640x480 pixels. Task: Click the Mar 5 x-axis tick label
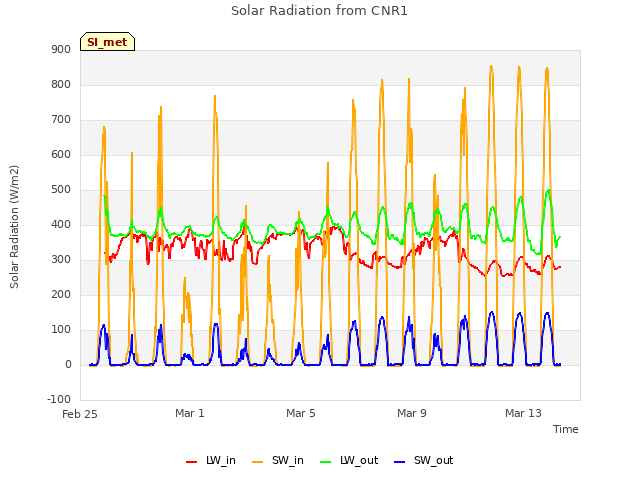click(300, 413)
